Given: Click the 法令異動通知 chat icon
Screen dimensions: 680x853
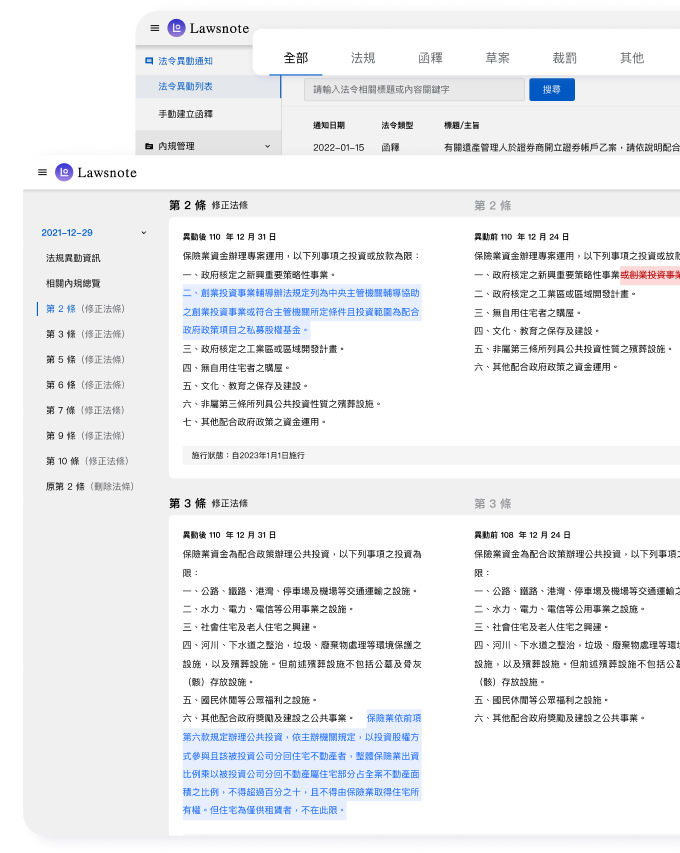Looking at the screenshot, I should tap(149, 61).
